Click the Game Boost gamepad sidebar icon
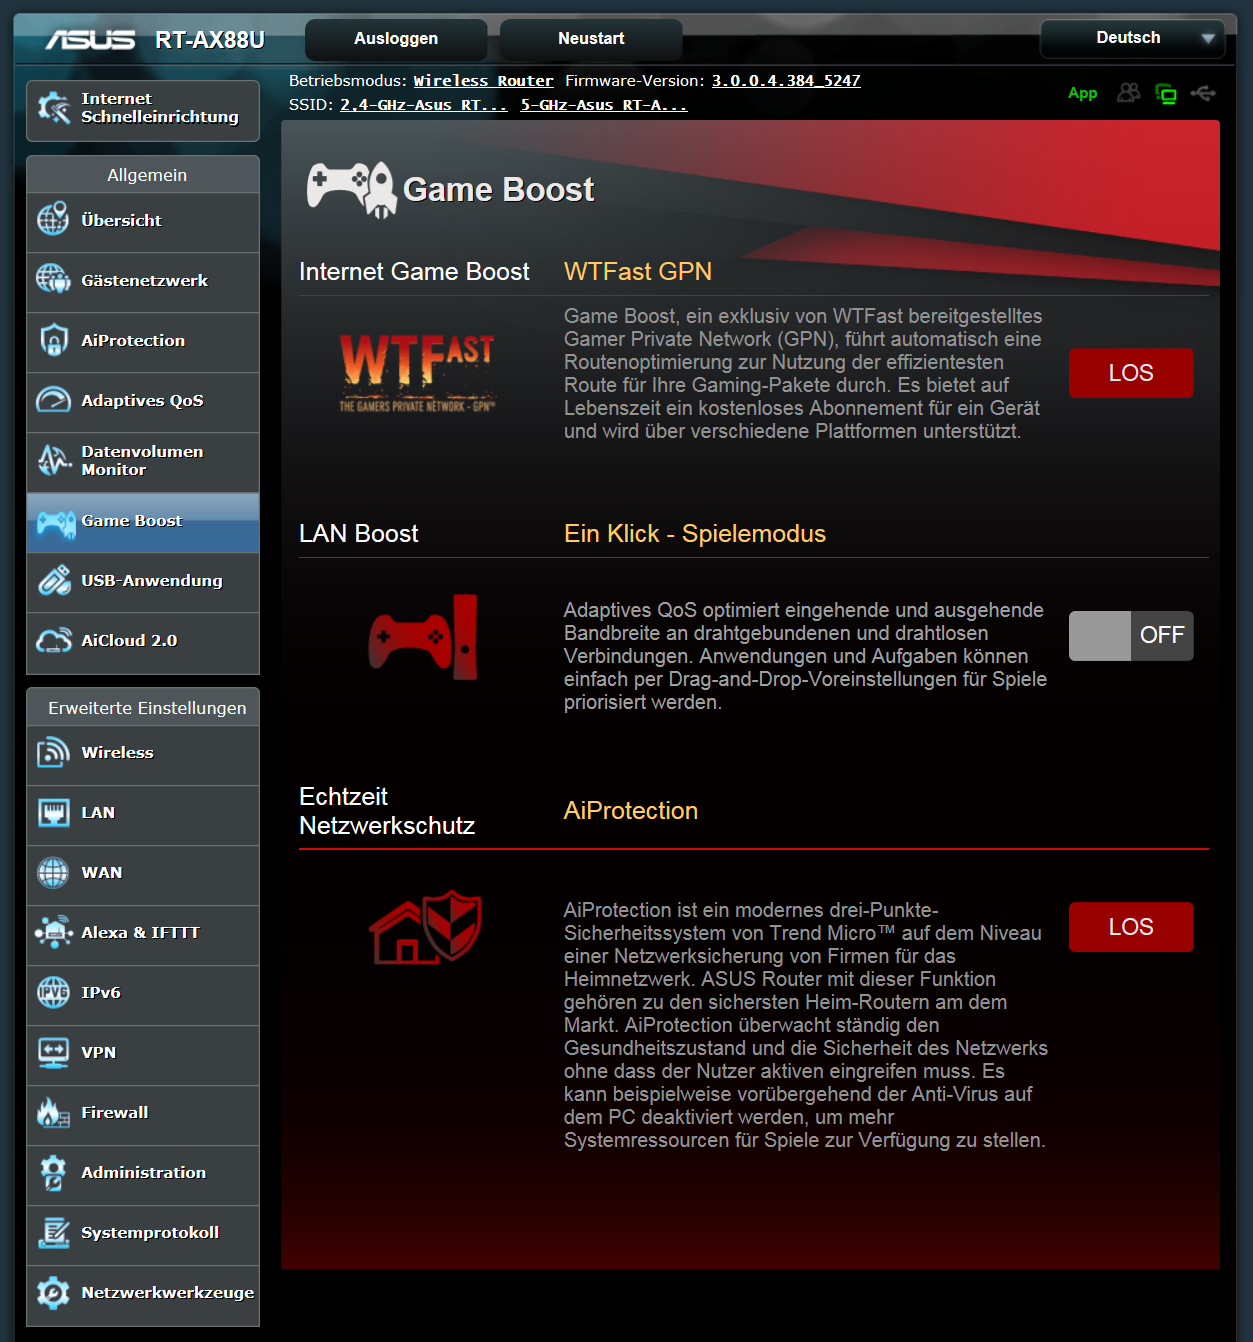The image size is (1253, 1342). coord(56,522)
